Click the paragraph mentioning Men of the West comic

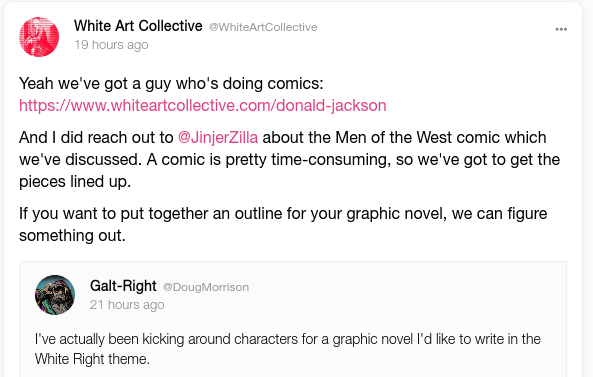tap(289, 159)
